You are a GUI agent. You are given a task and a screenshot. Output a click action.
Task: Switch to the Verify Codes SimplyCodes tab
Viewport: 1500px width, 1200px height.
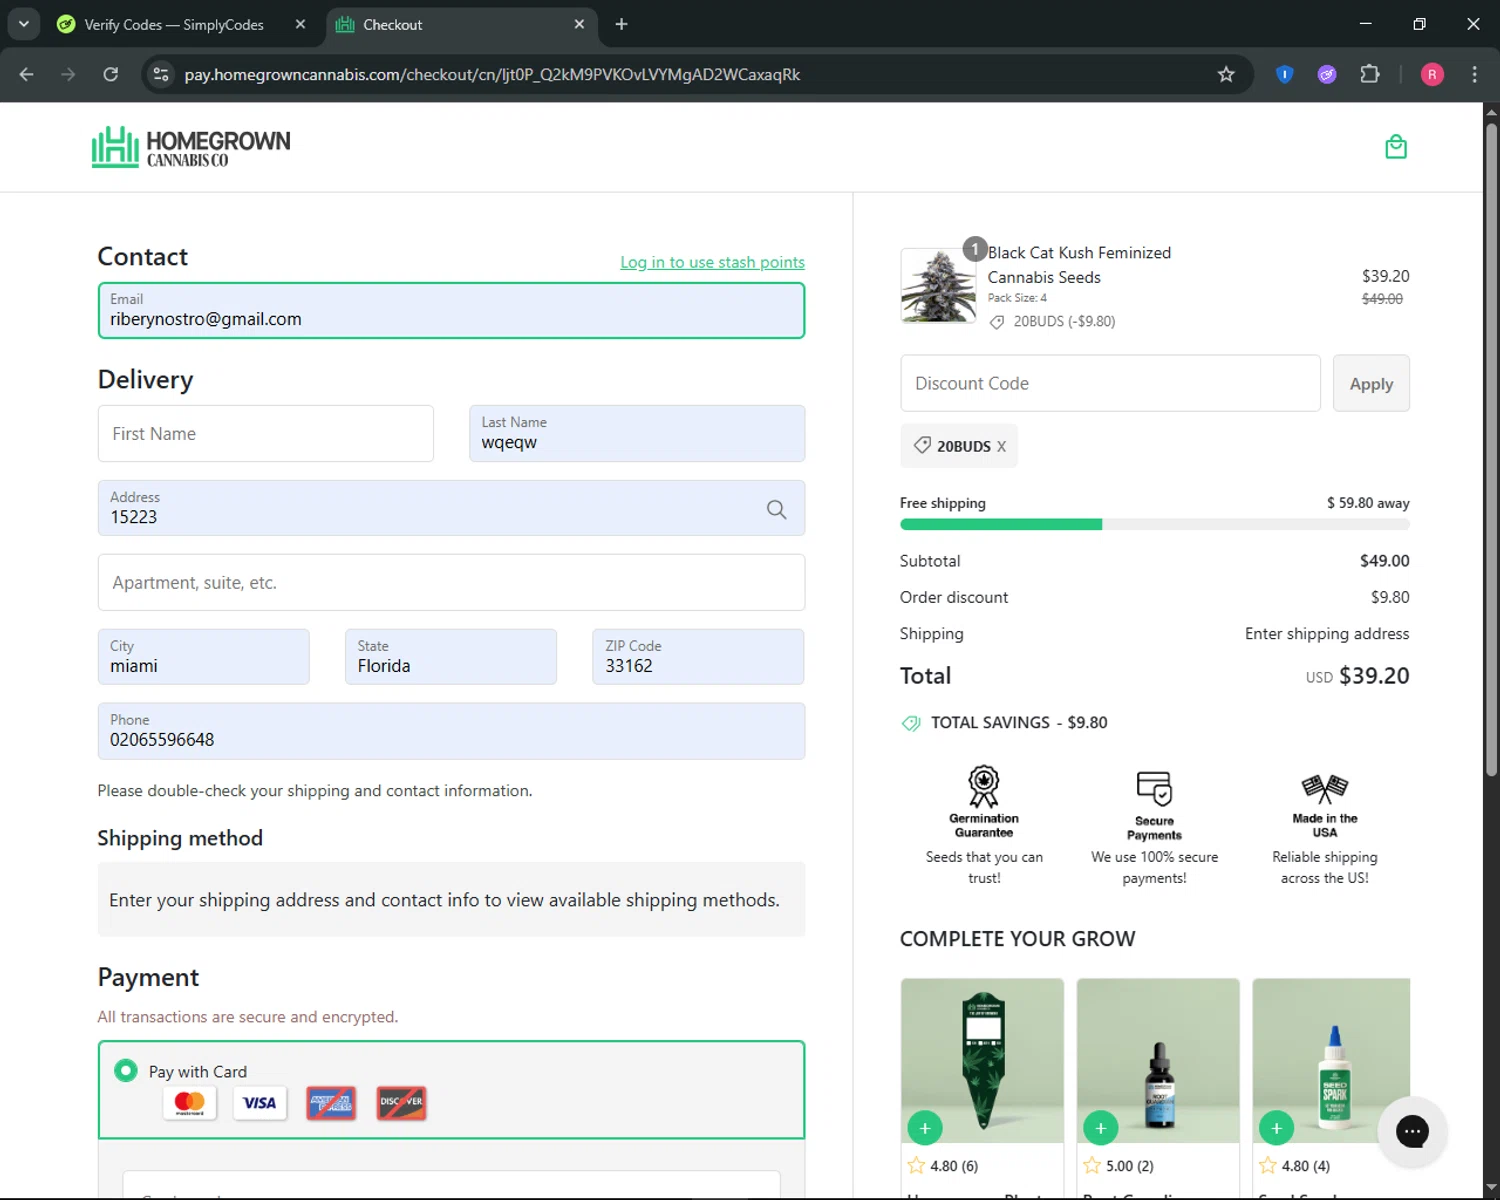180,24
